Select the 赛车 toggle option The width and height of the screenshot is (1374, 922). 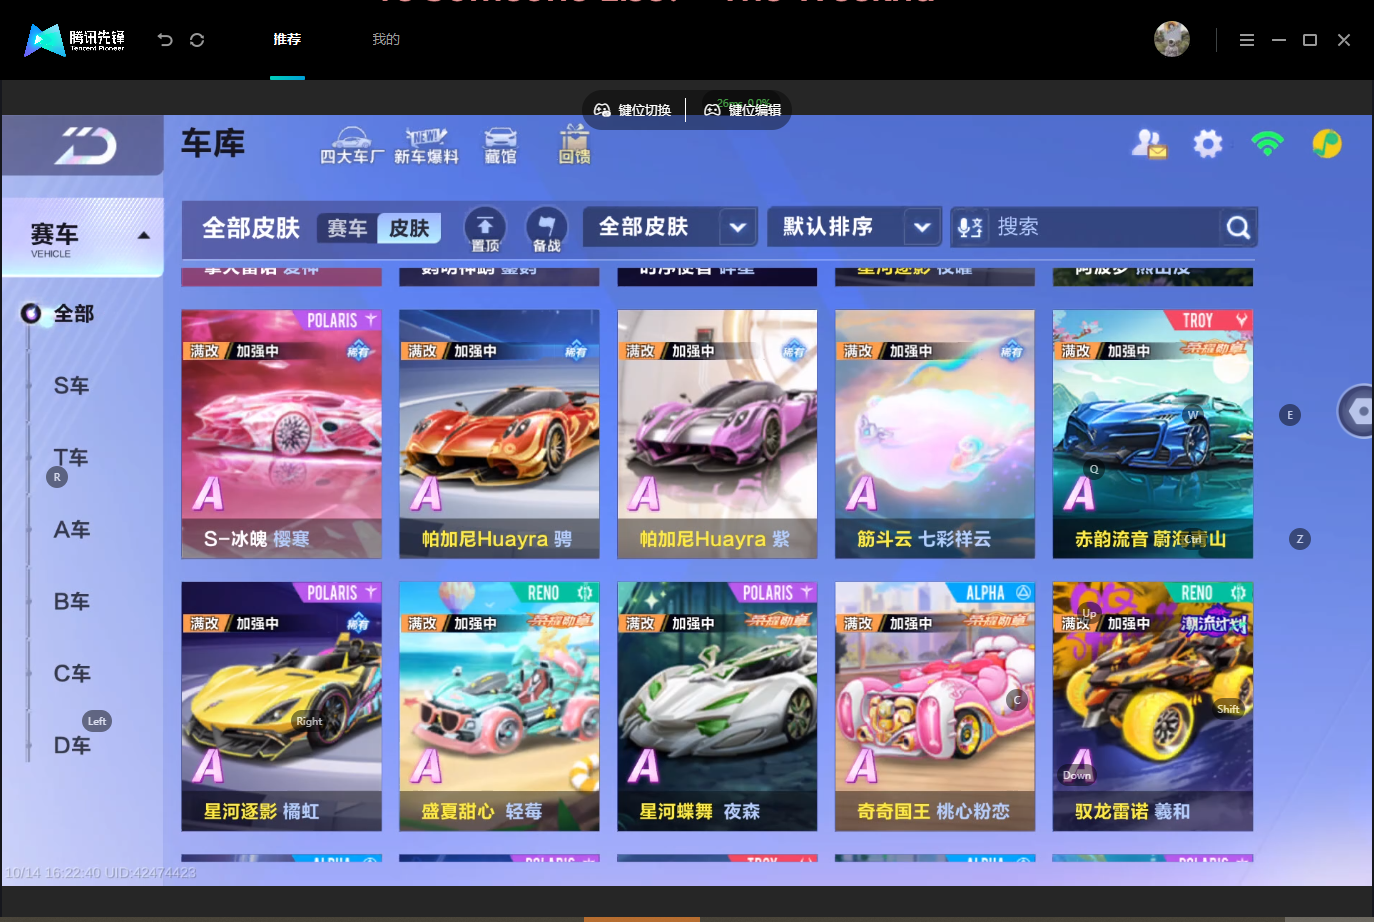(347, 228)
